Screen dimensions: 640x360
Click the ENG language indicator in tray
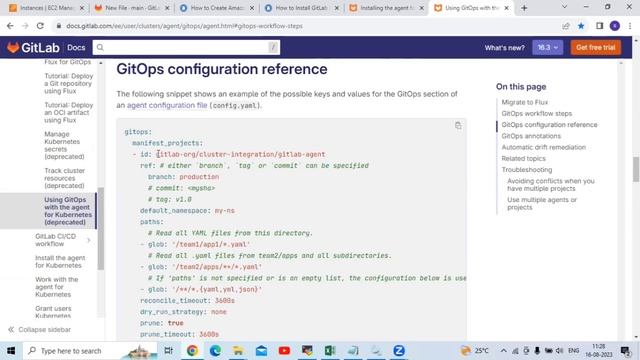pyautogui.click(x=573, y=351)
